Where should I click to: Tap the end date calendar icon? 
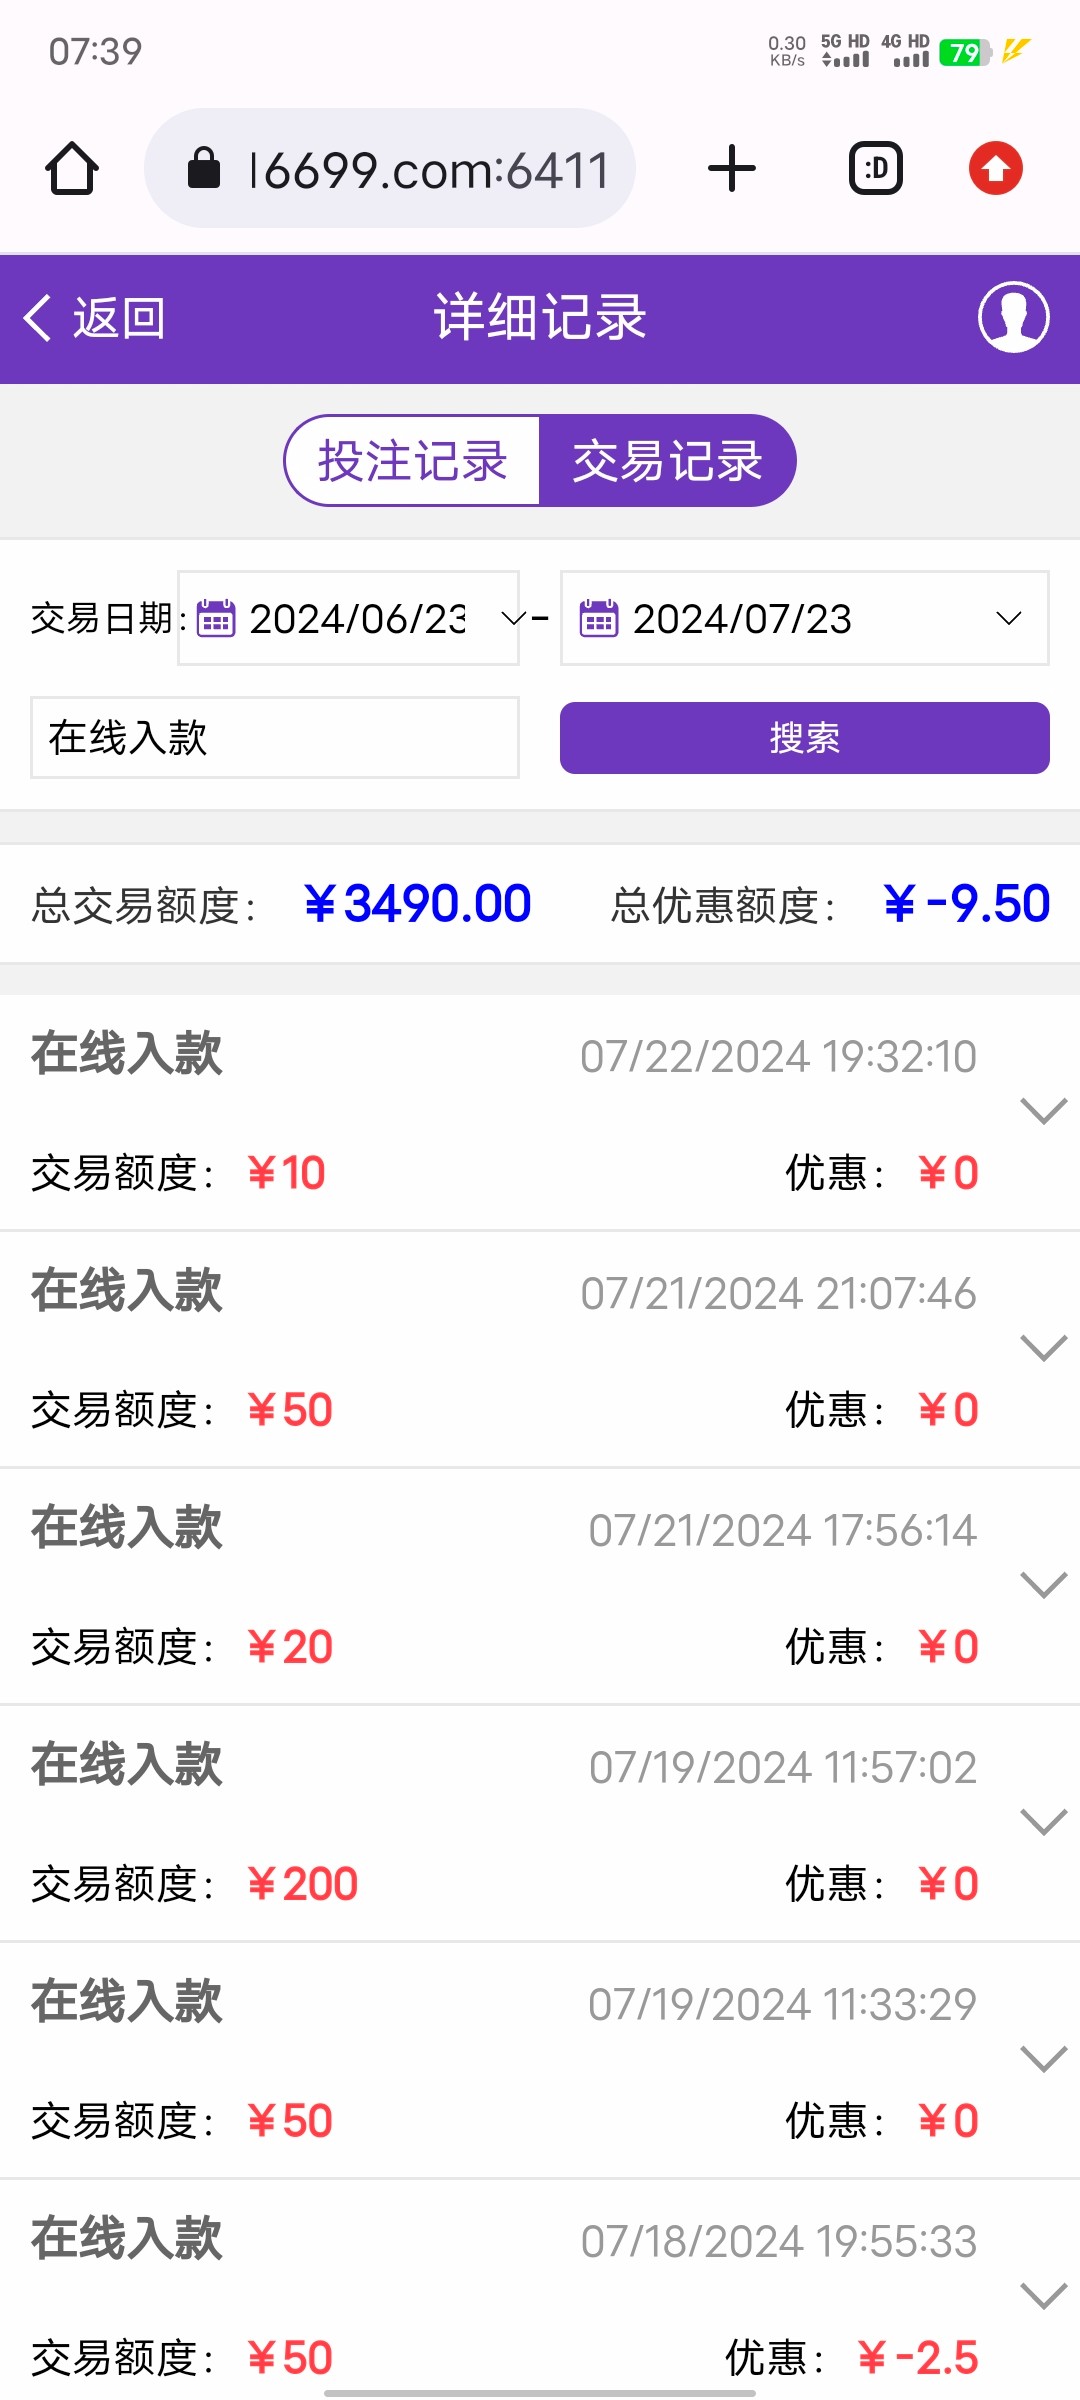click(x=599, y=619)
